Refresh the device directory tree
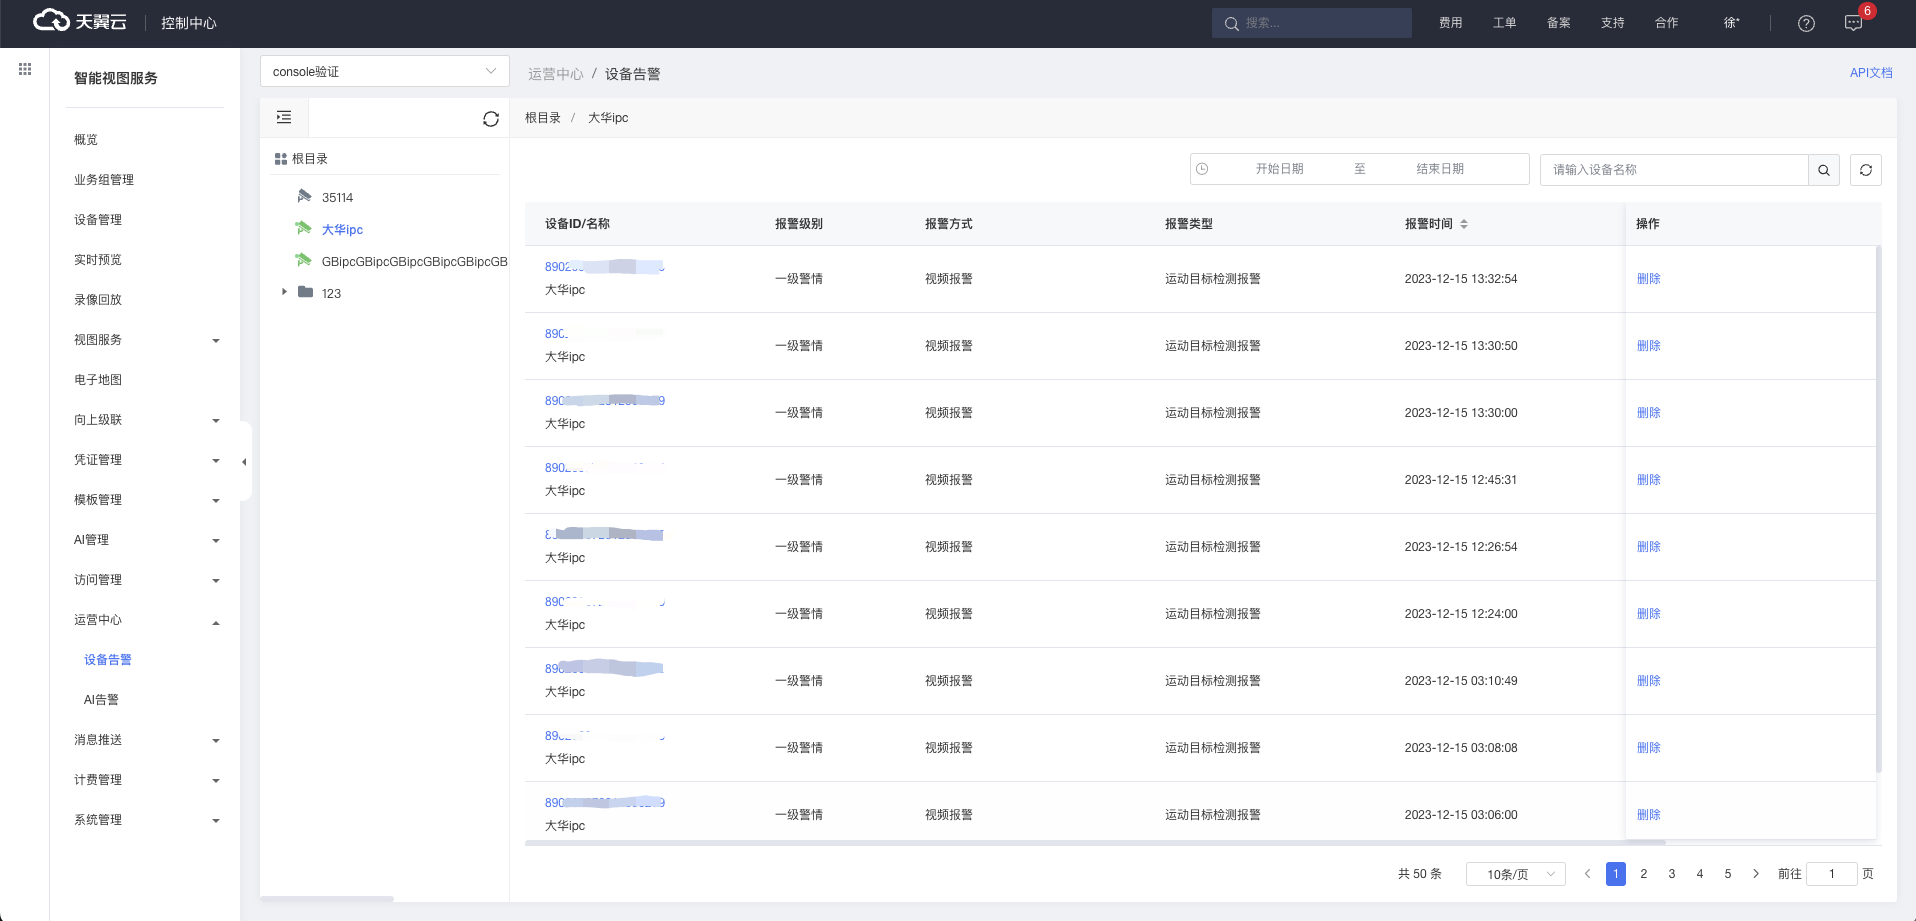This screenshot has width=1916, height=921. coord(490,119)
